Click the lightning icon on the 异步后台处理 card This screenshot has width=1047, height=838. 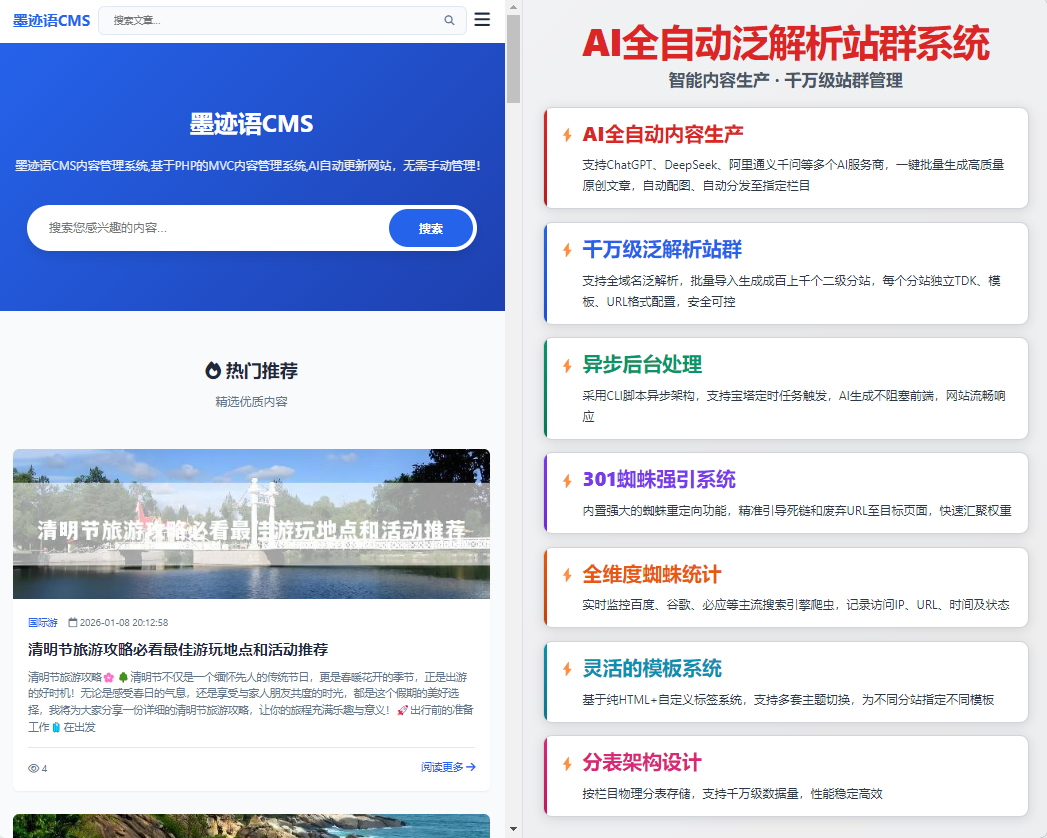click(567, 366)
